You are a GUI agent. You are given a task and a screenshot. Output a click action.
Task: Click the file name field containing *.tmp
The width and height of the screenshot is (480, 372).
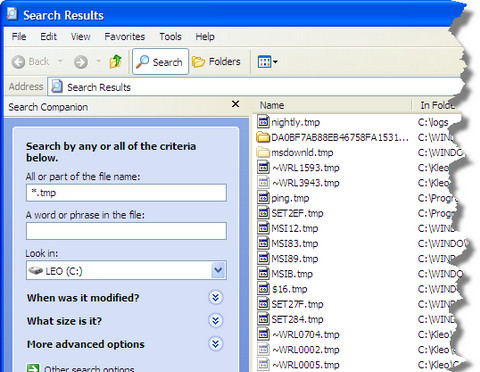tap(126, 193)
